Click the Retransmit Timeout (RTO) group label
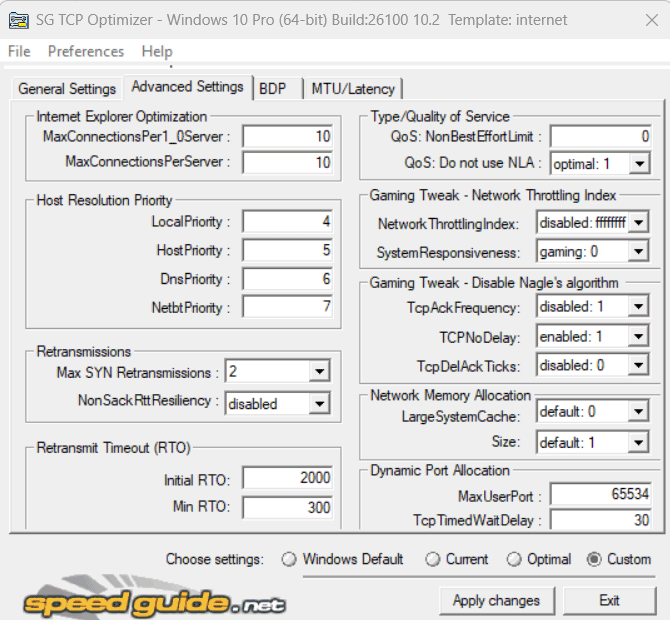This screenshot has height=620, width=670. [114, 448]
